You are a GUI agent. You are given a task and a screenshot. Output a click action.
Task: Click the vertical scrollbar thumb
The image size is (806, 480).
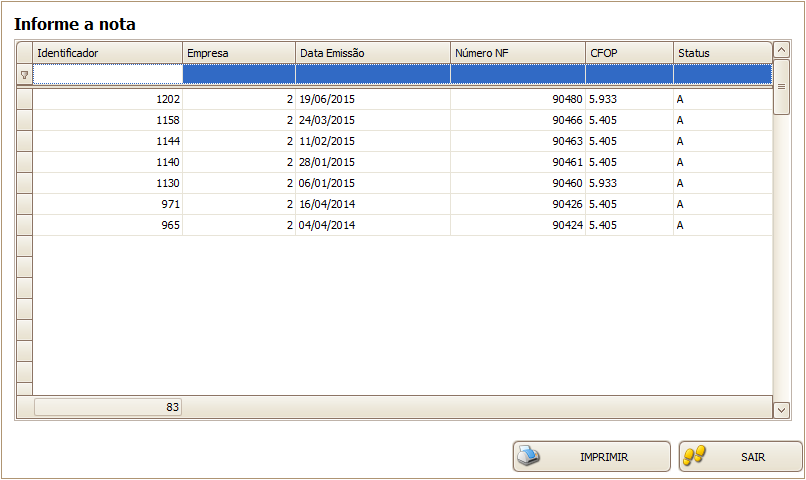(x=782, y=87)
